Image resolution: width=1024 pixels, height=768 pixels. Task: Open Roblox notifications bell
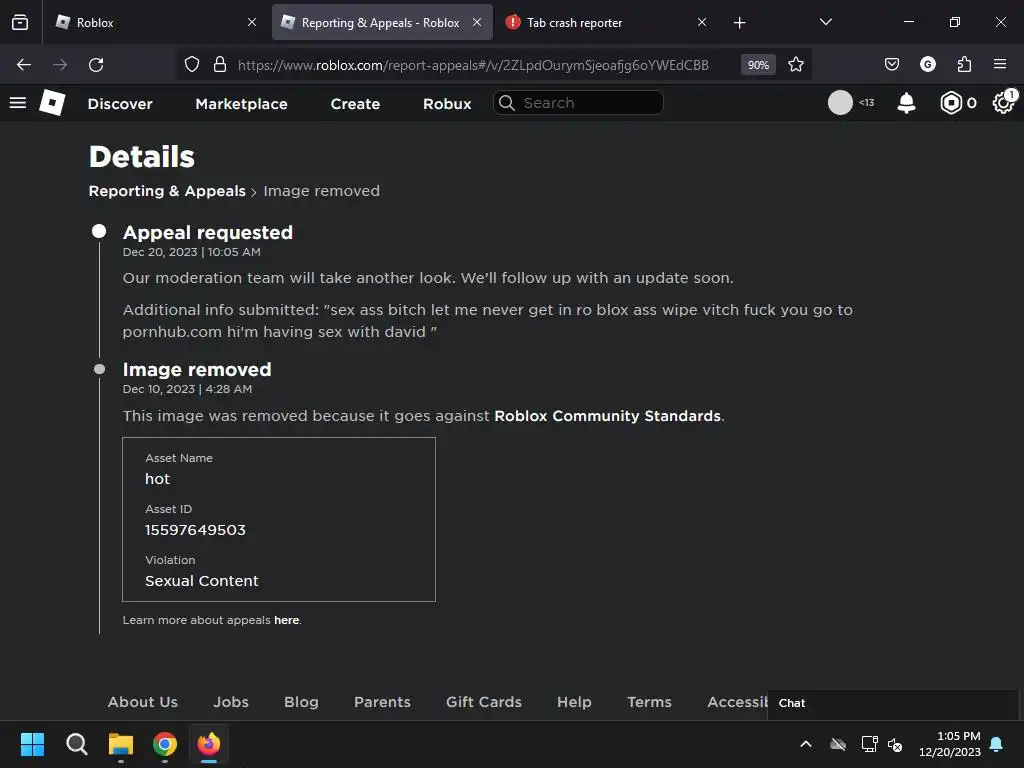[906, 103]
